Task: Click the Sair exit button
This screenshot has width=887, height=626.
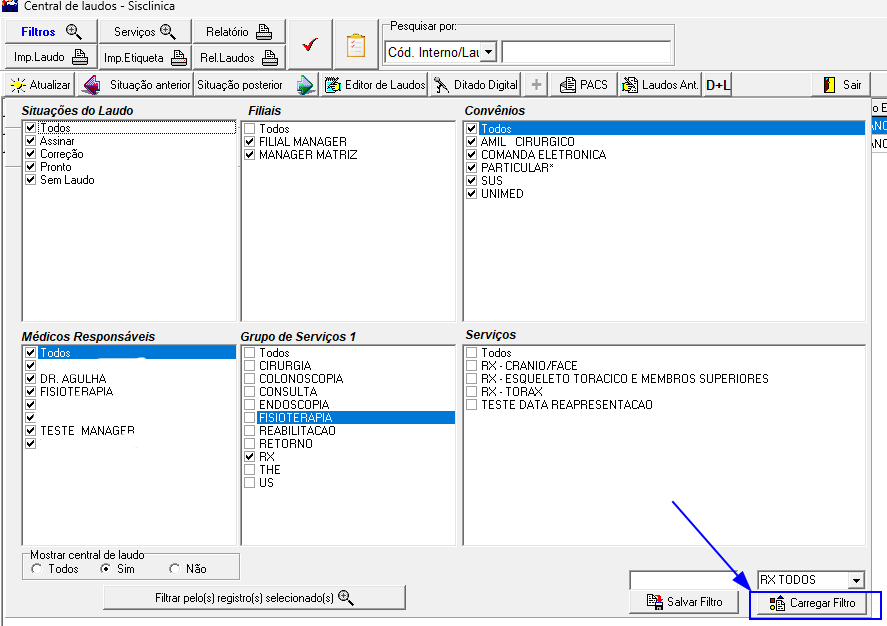Action: click(x=842, y=85)
